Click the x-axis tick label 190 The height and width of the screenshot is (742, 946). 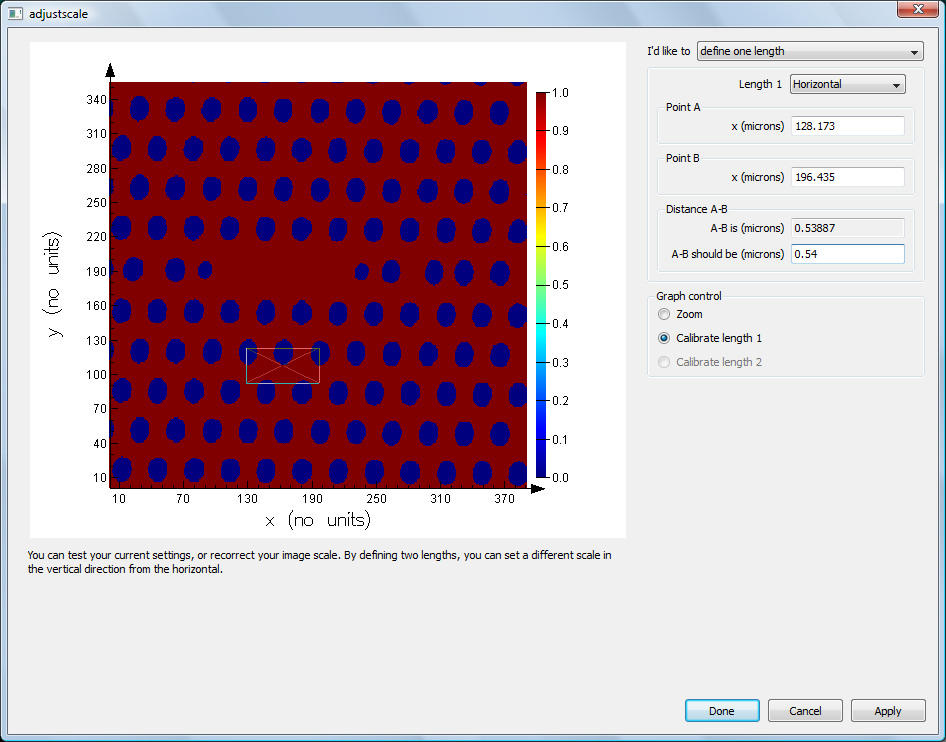click(312, 499)
